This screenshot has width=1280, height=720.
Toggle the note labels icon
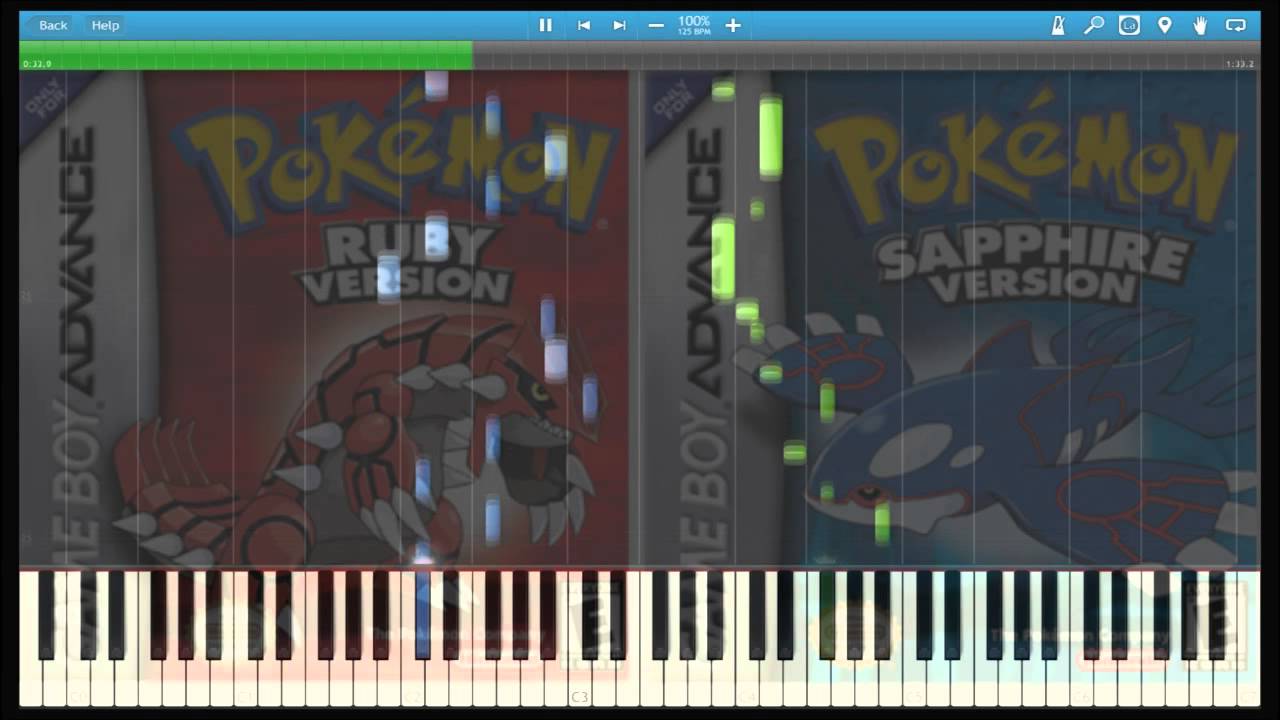pos(1129,25)
